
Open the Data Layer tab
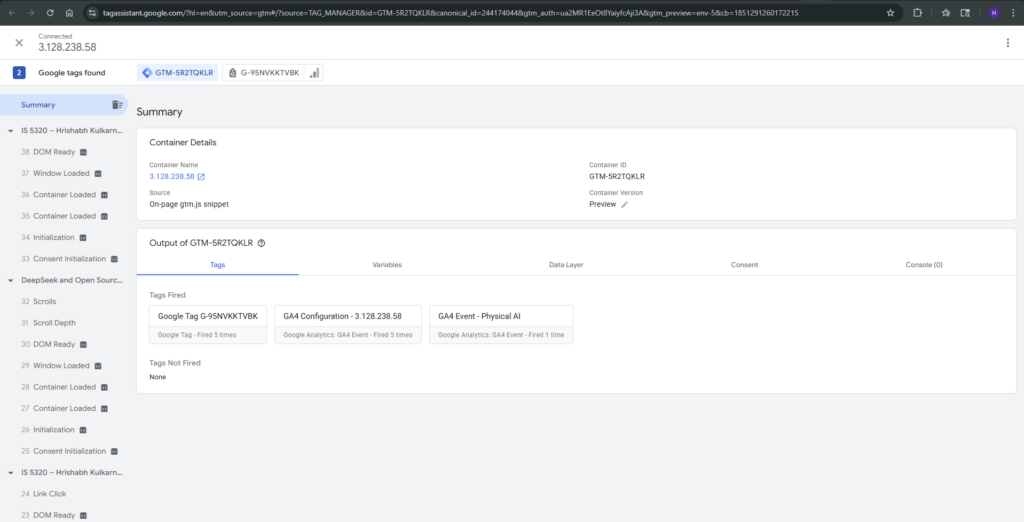tap(566, 265)
